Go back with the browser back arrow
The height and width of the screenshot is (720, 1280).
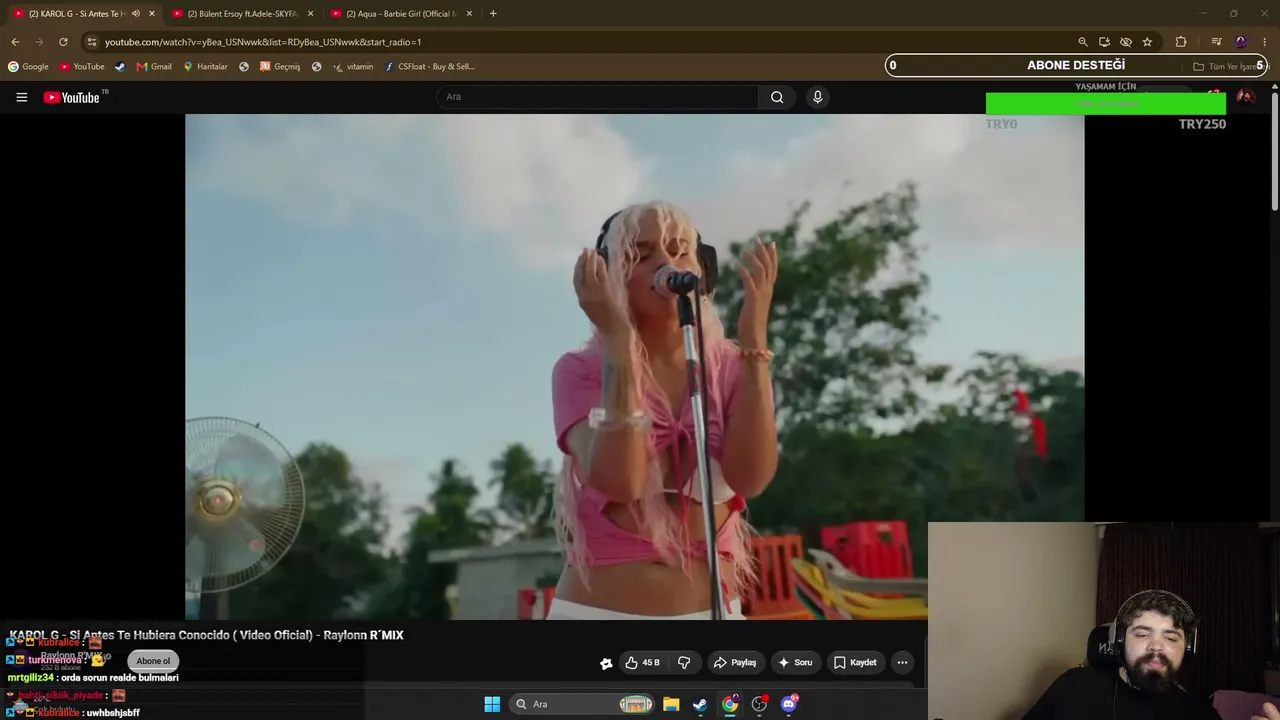point(15,42)
